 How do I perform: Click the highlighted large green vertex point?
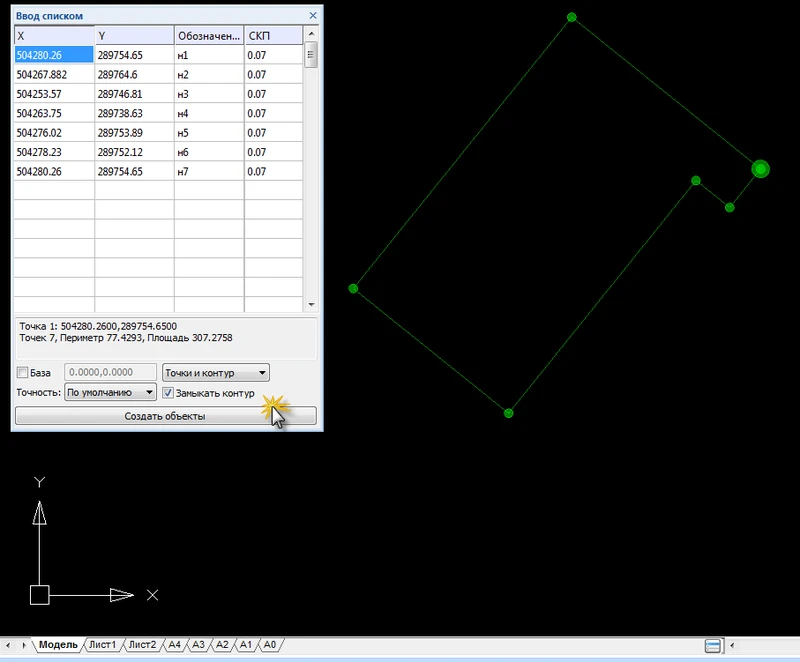click(760, 169)
